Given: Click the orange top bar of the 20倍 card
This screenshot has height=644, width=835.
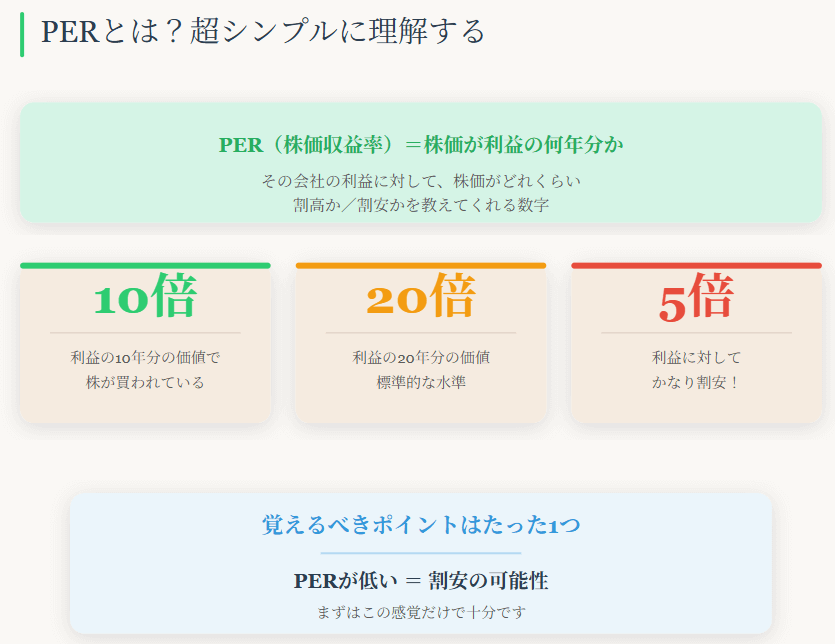Looking at the screenshot, I should pyautogui.click(x=420, y=266).
